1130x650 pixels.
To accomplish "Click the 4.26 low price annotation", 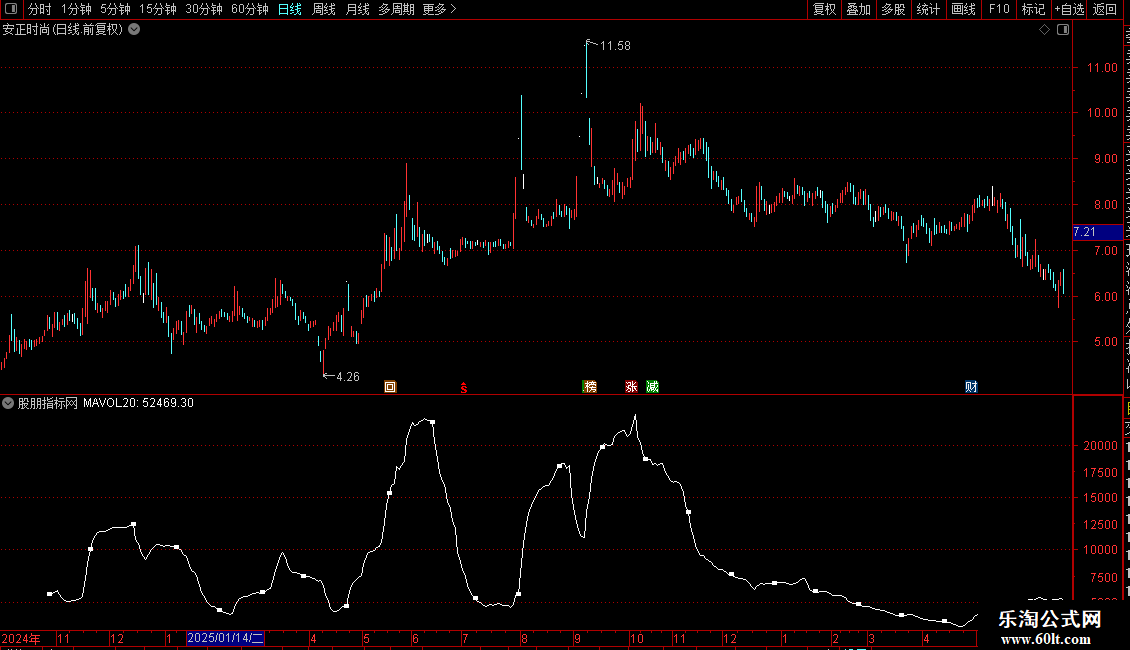I will pos(348,376).
